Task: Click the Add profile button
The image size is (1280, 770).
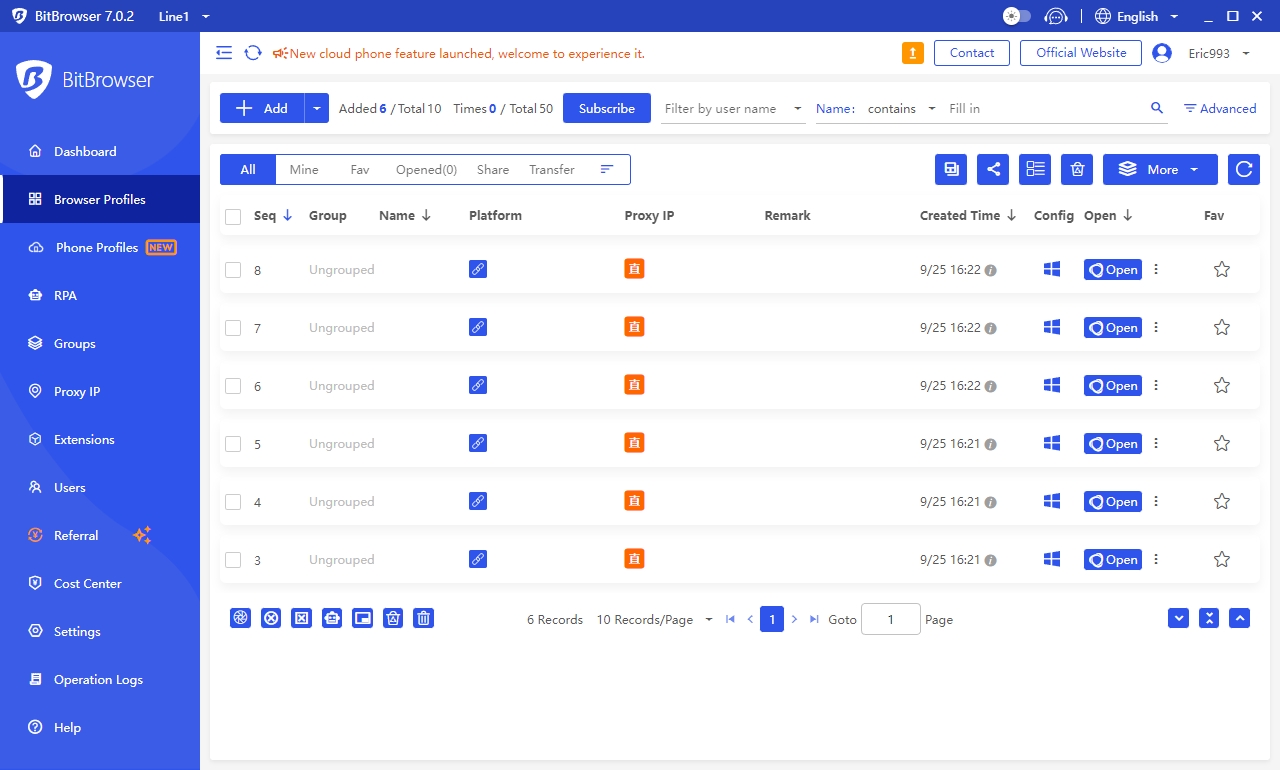Action: pyautogui.click(x=262, y=108)
